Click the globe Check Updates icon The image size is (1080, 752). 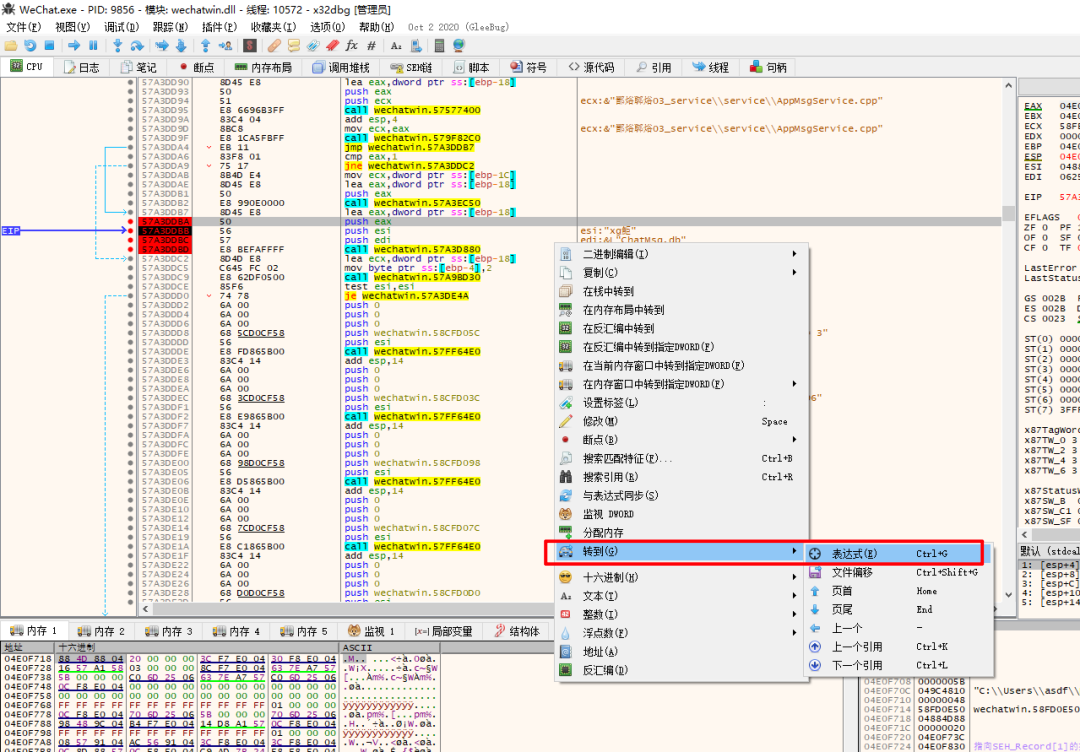(459, 45)
